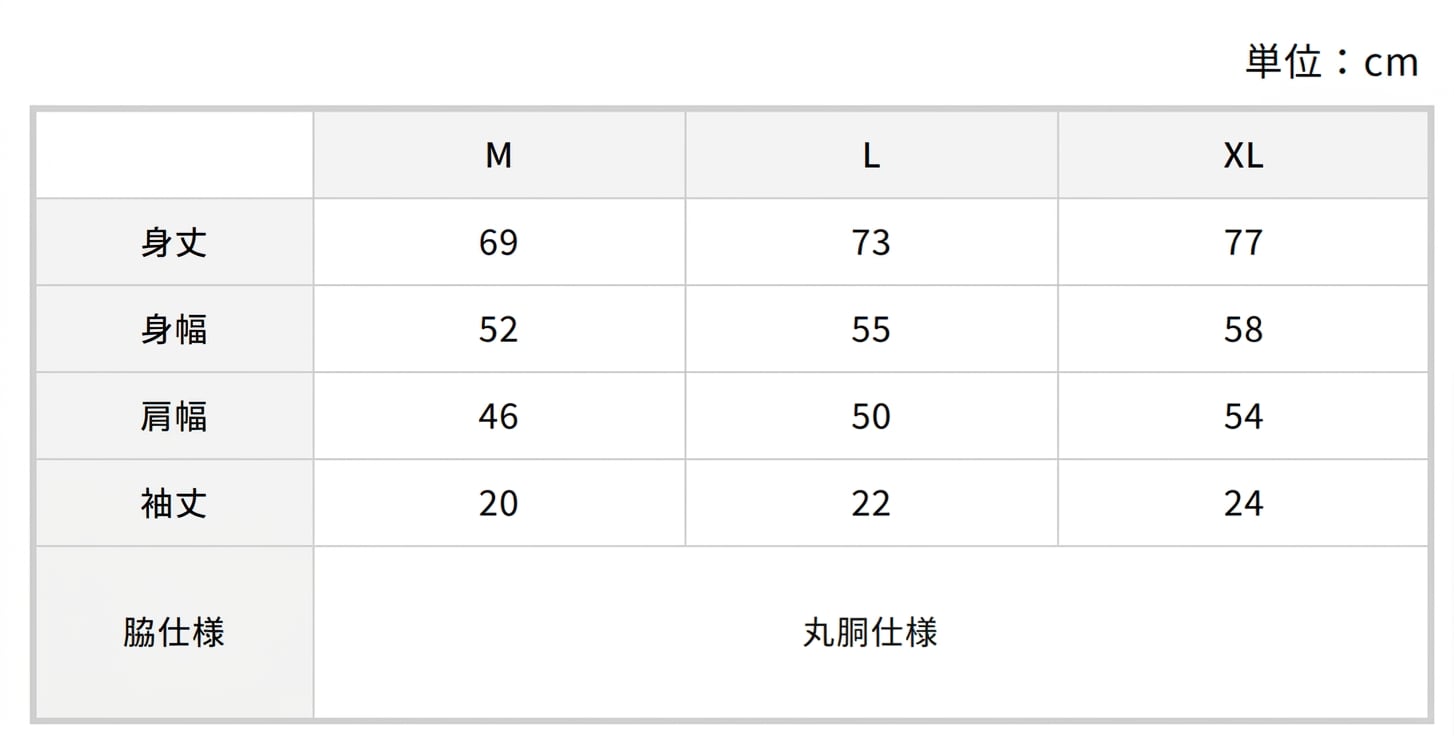Click the 身丈 value 73 for L
This screenshot has width=1454, height=736.
coord(871,243)
